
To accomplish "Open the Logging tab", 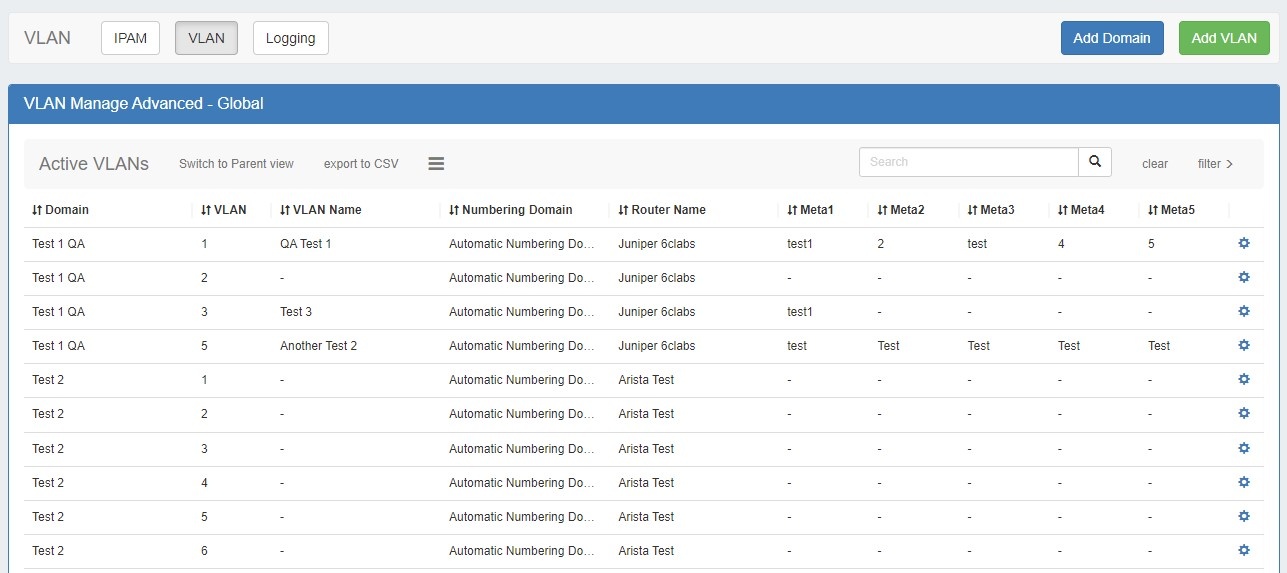I will click(291, 38).
